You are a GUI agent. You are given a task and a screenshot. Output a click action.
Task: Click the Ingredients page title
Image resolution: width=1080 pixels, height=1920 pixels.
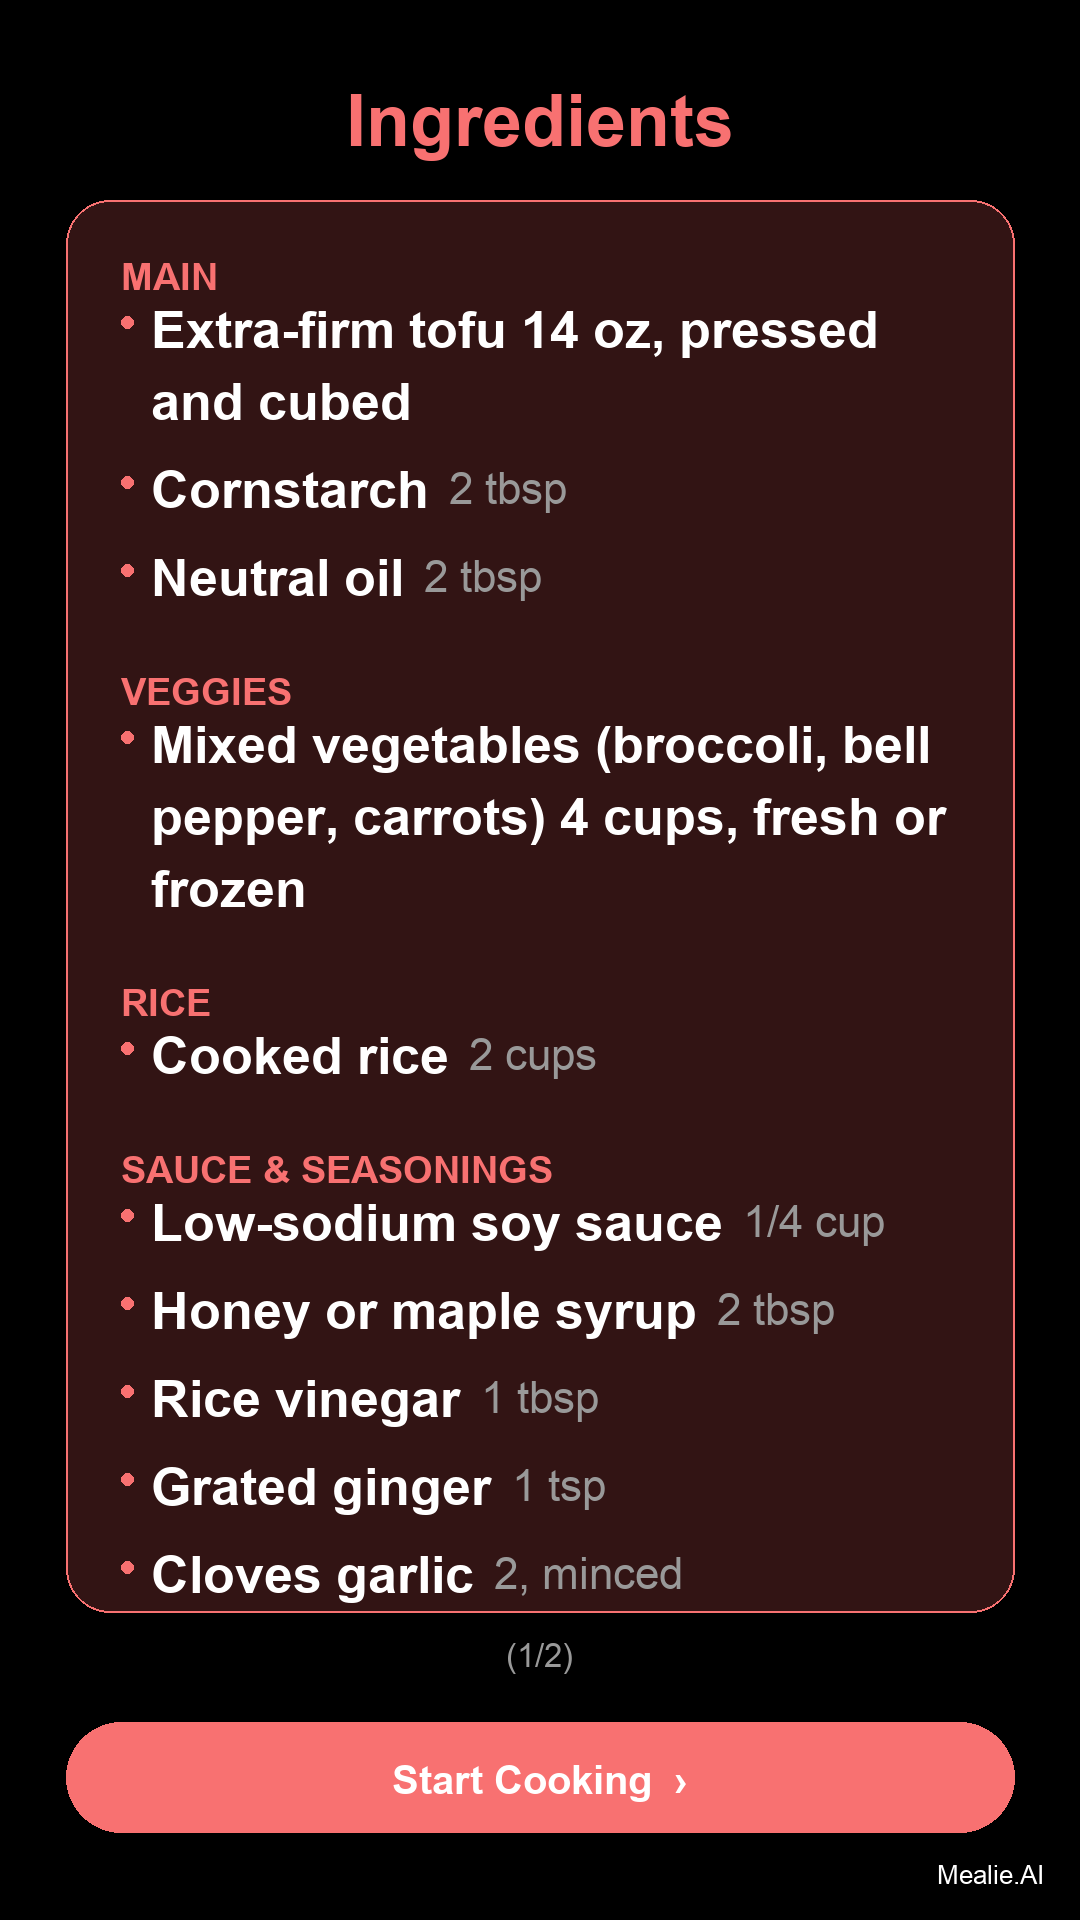[x=540, y=122]
